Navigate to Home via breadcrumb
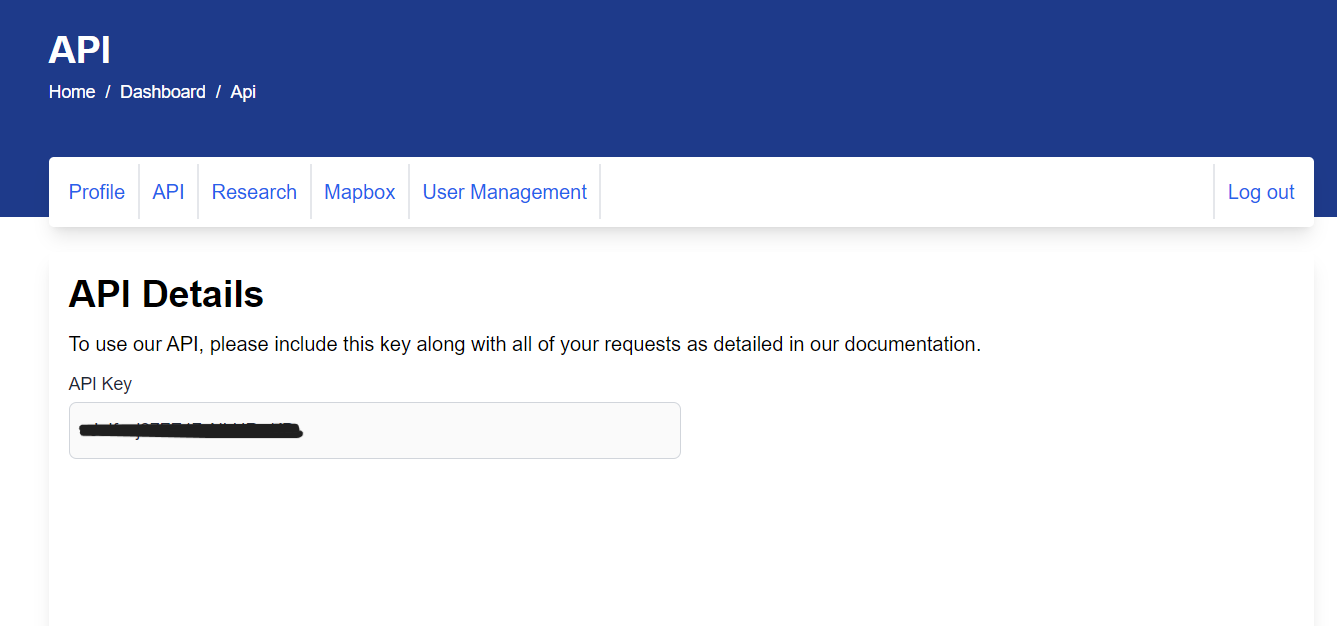 pos(72,92)
